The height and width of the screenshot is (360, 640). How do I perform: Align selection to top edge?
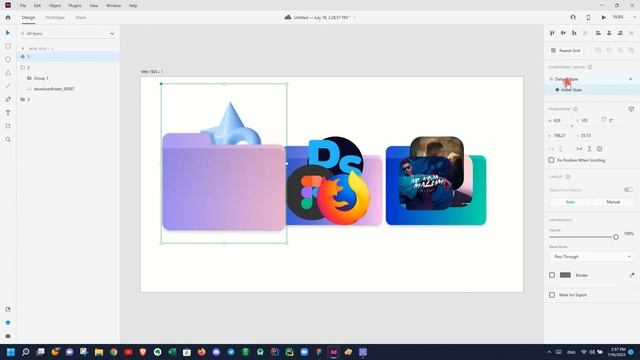[552, 33]
